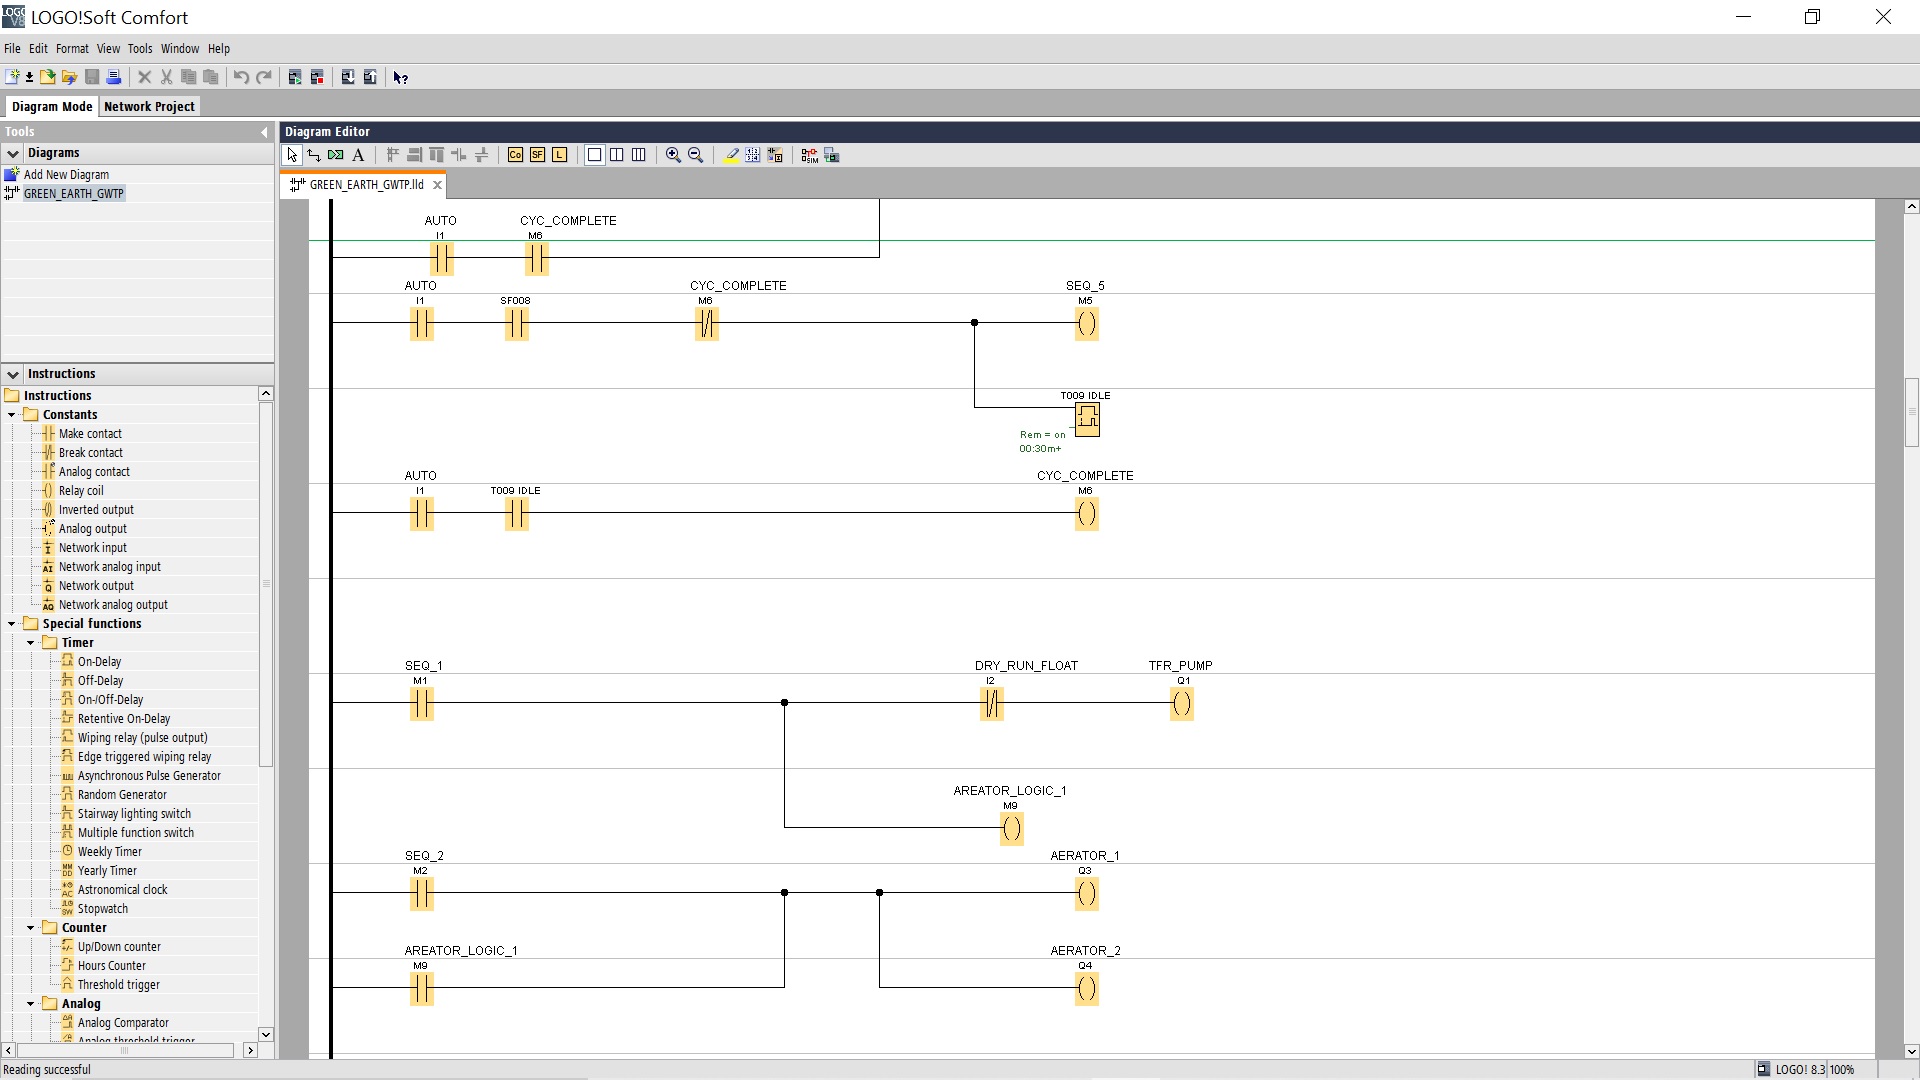Viewport: 1920px width, 1080px height.
Task: Click the PC to LOGO! download icon
Action: pos(348,77)
